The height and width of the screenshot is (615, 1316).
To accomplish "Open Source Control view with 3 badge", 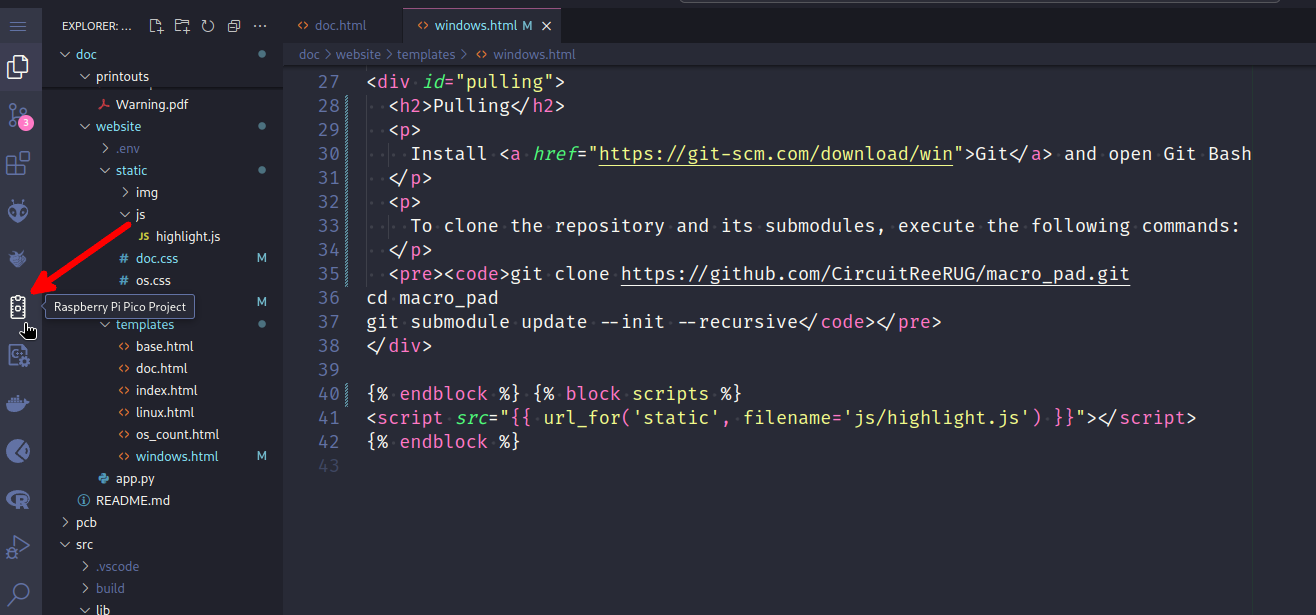I will [18, 115].
